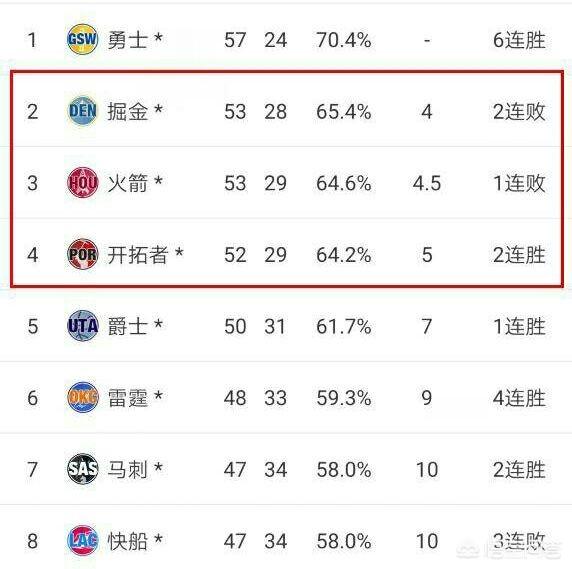The height and width of the screenshot is (569, 572).
Task: Open the 勇士 team name link
Action: coord(128,40)
